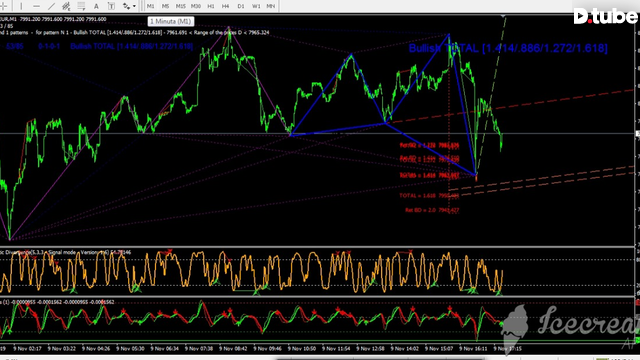Click the '9 Nov 16:11' time axis label
Screen dimensions: 640x360
[x=473, y=349]
